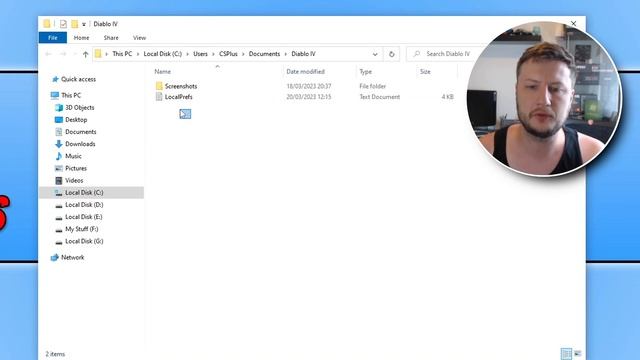Close the Diablo IV Explorer window
This screenshot has height=360, width=640.
coord(573,23)
